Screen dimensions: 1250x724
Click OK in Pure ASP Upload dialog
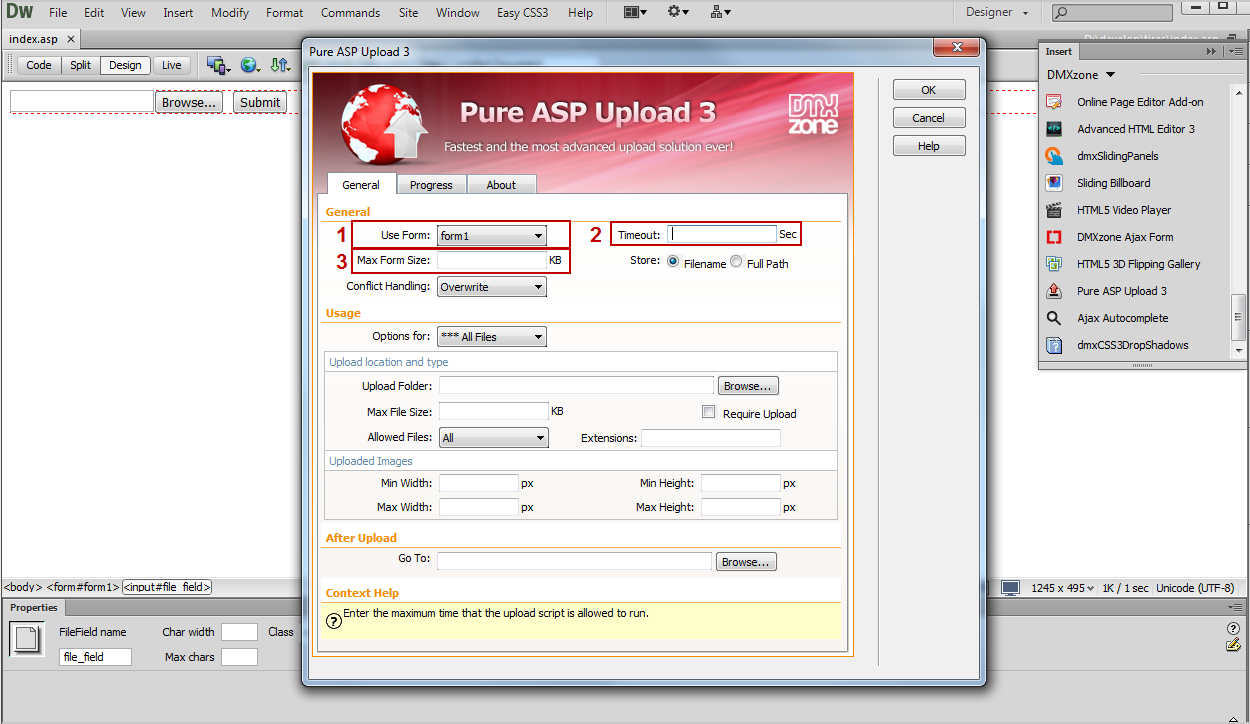click(x=929, y=90)
